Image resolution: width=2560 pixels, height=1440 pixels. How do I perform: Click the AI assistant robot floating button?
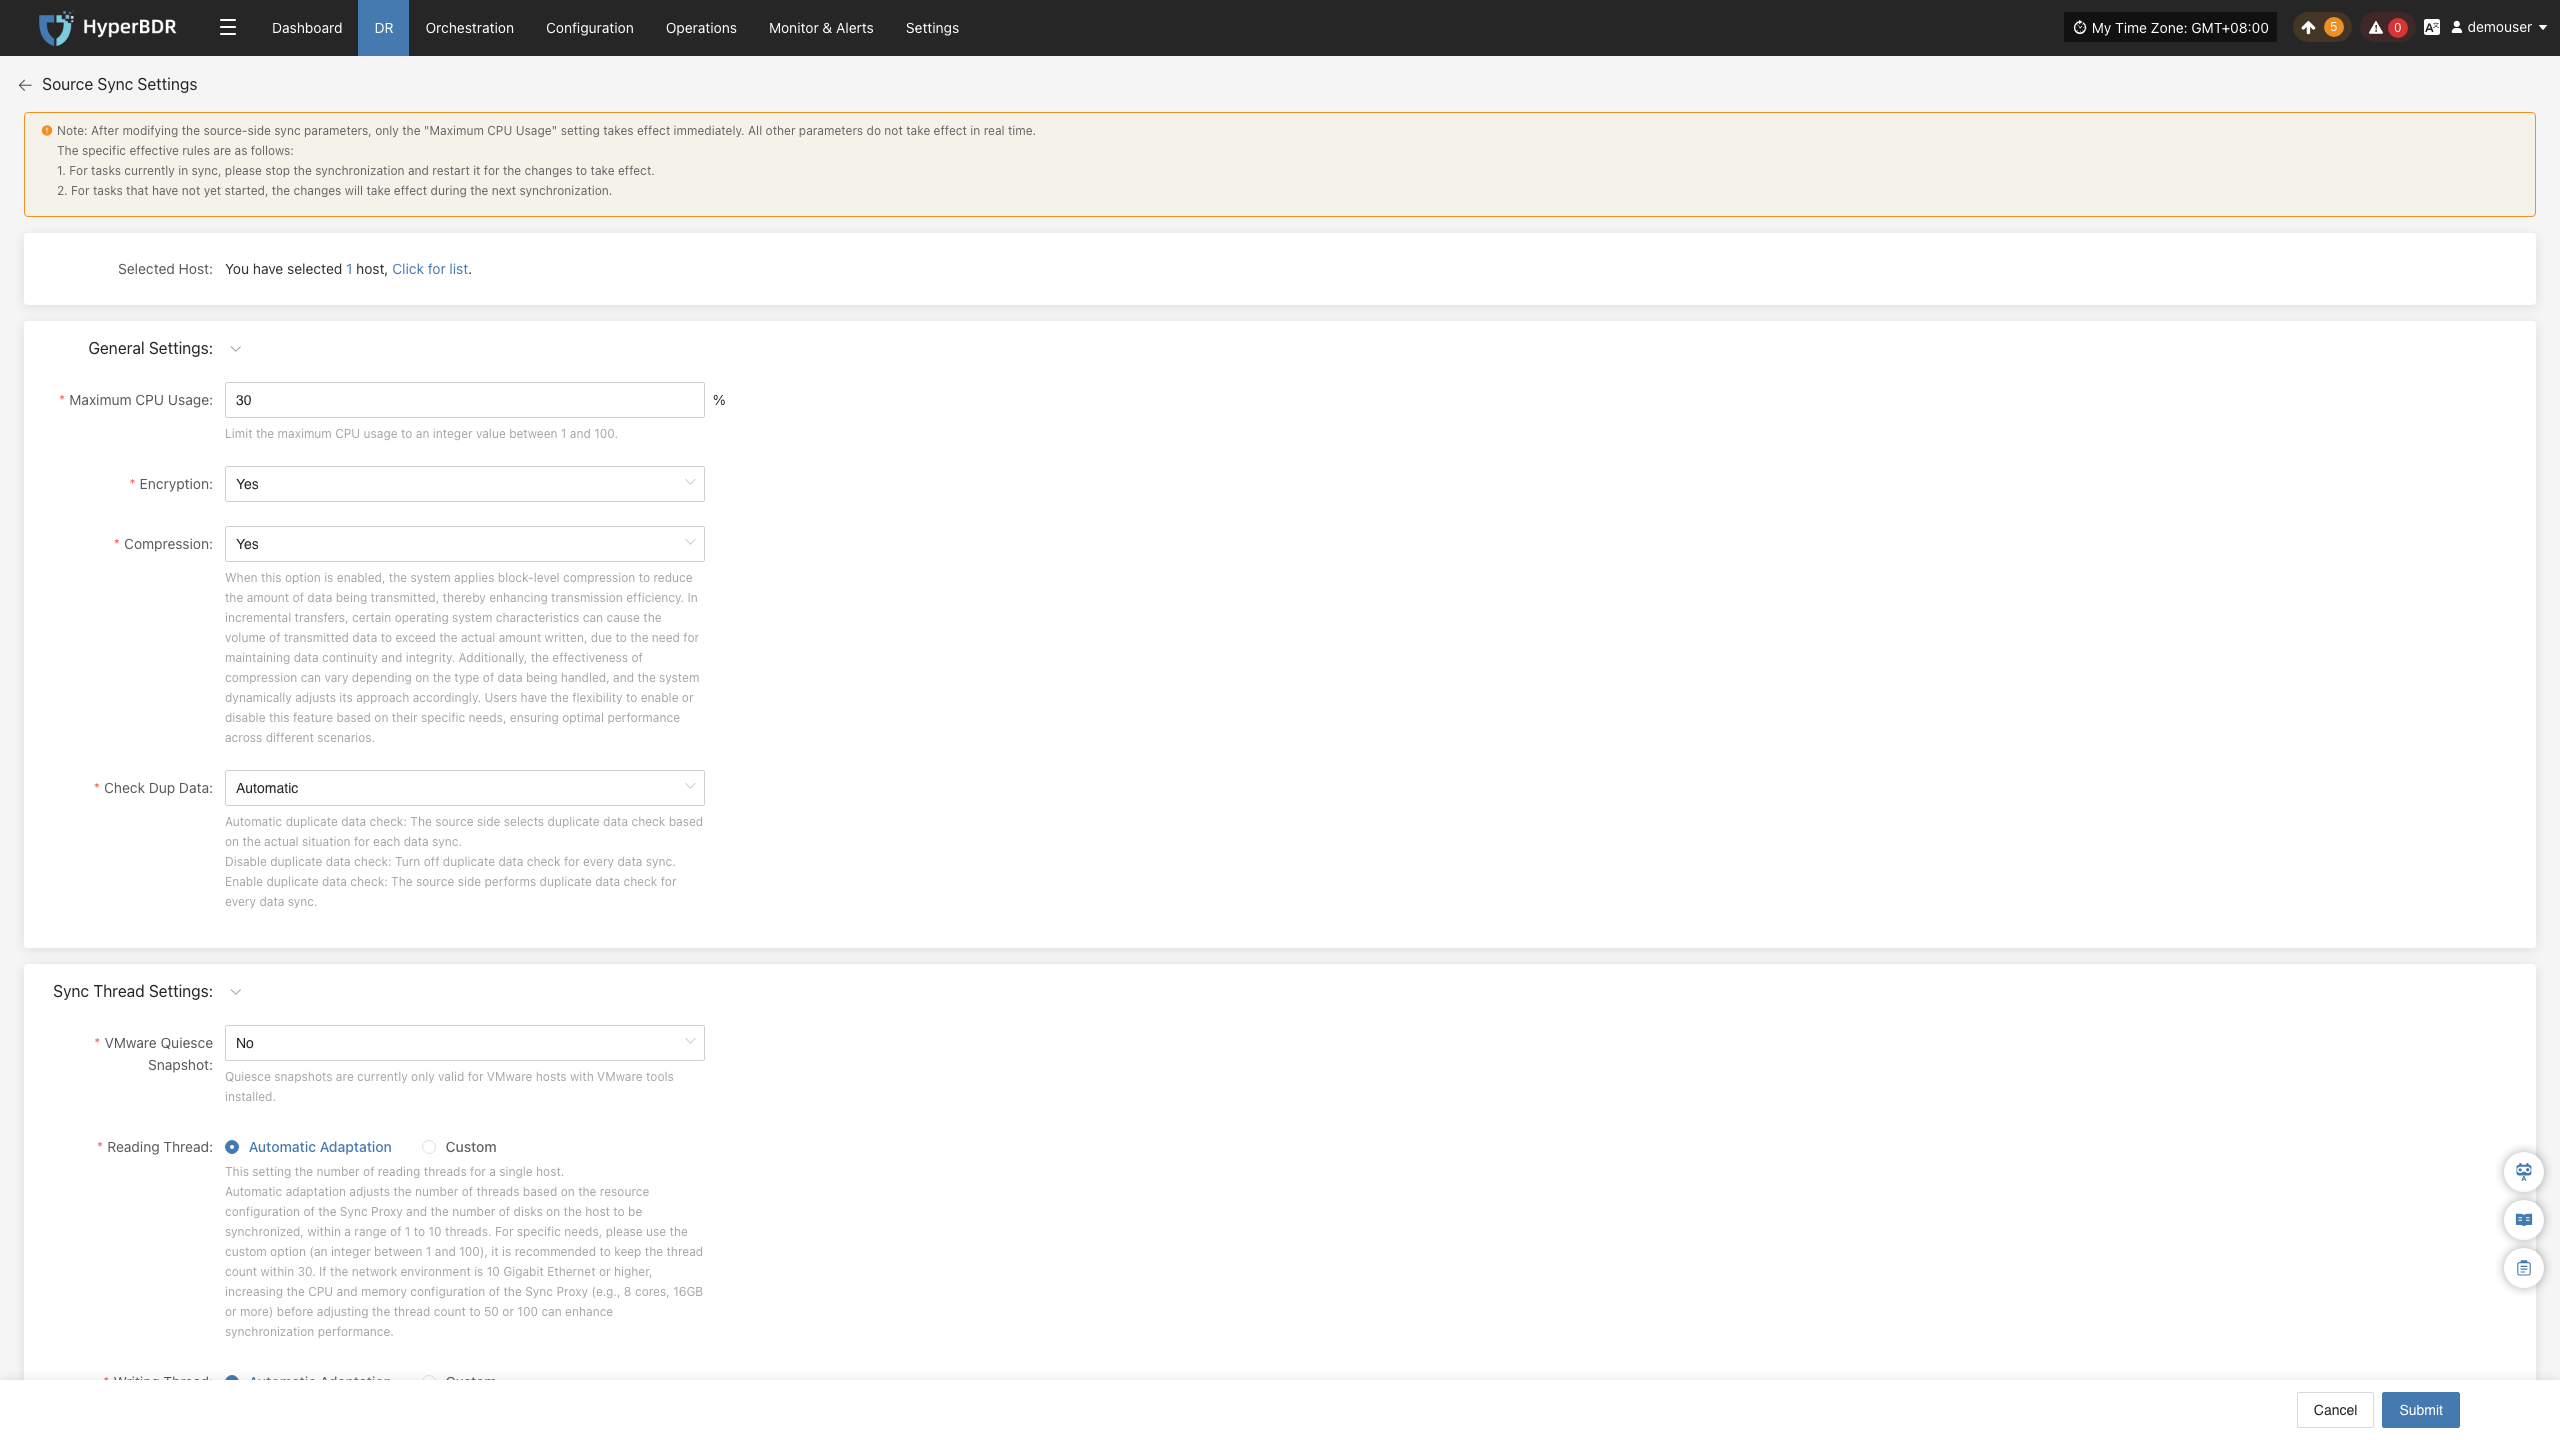[2524, 1172]
